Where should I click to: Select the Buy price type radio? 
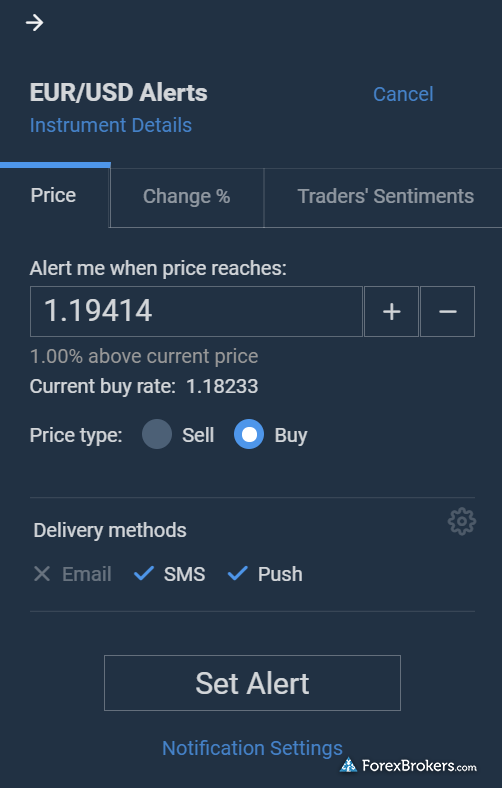coord(249,434)
